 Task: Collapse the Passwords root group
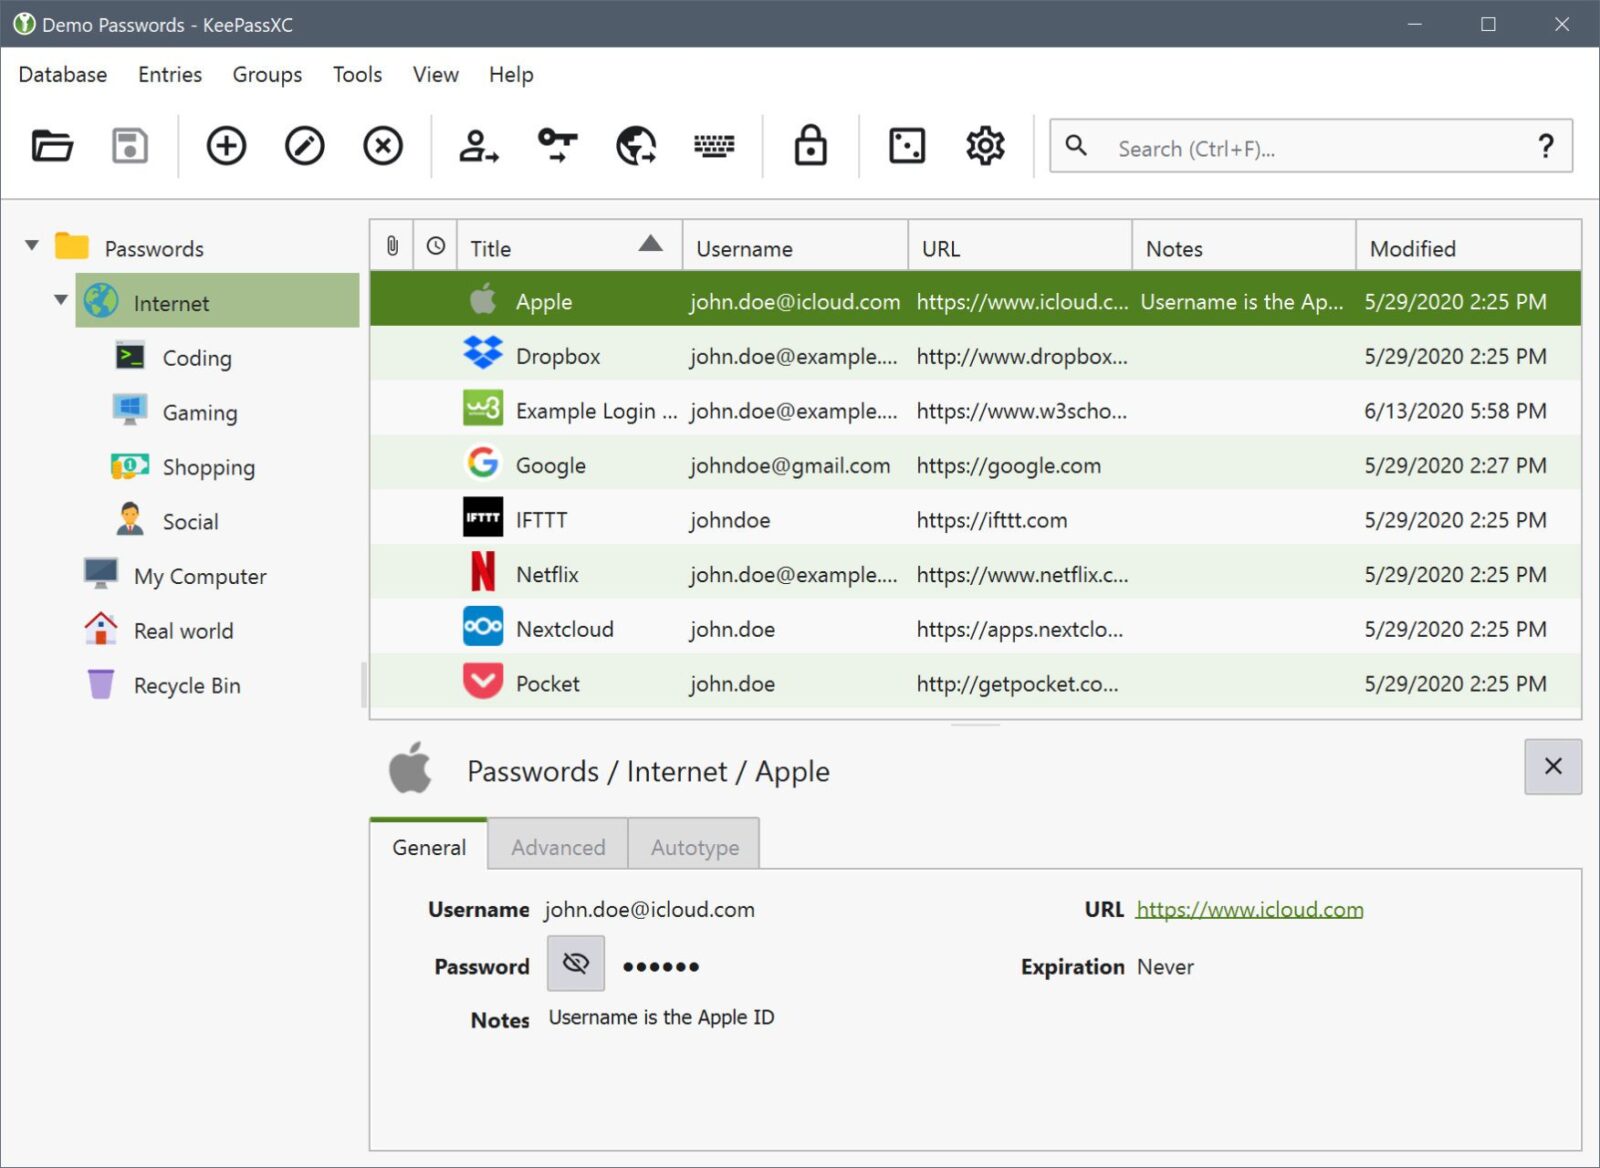pos(31,245)
